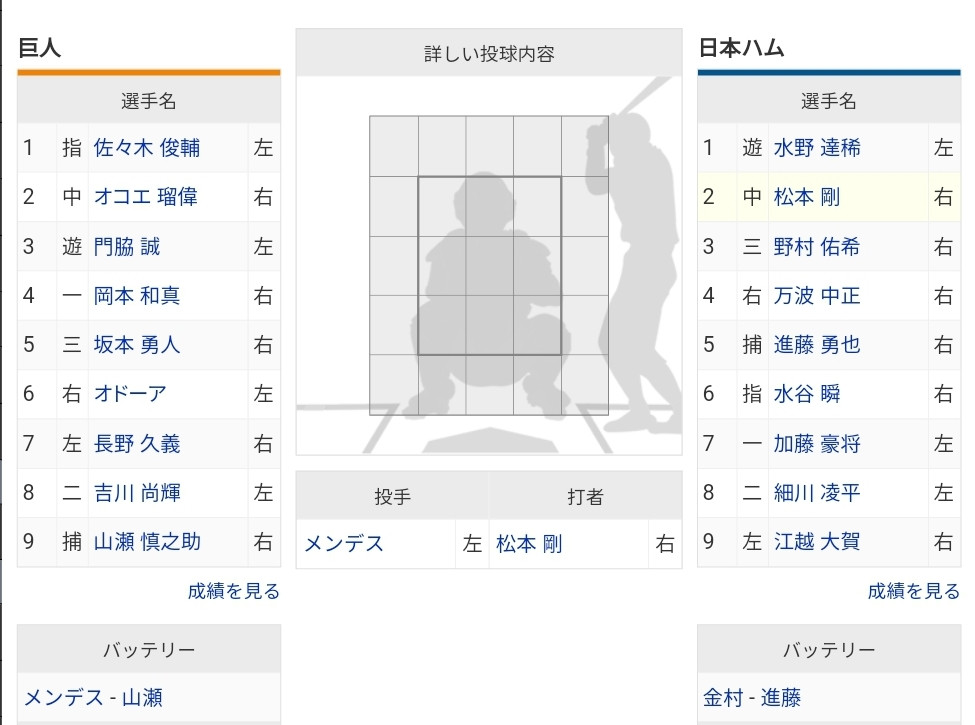Open 坂本 勇人 player link
The height and width of the screenshot is (725, 975).
pyautogui.click(x=137, y=344)
